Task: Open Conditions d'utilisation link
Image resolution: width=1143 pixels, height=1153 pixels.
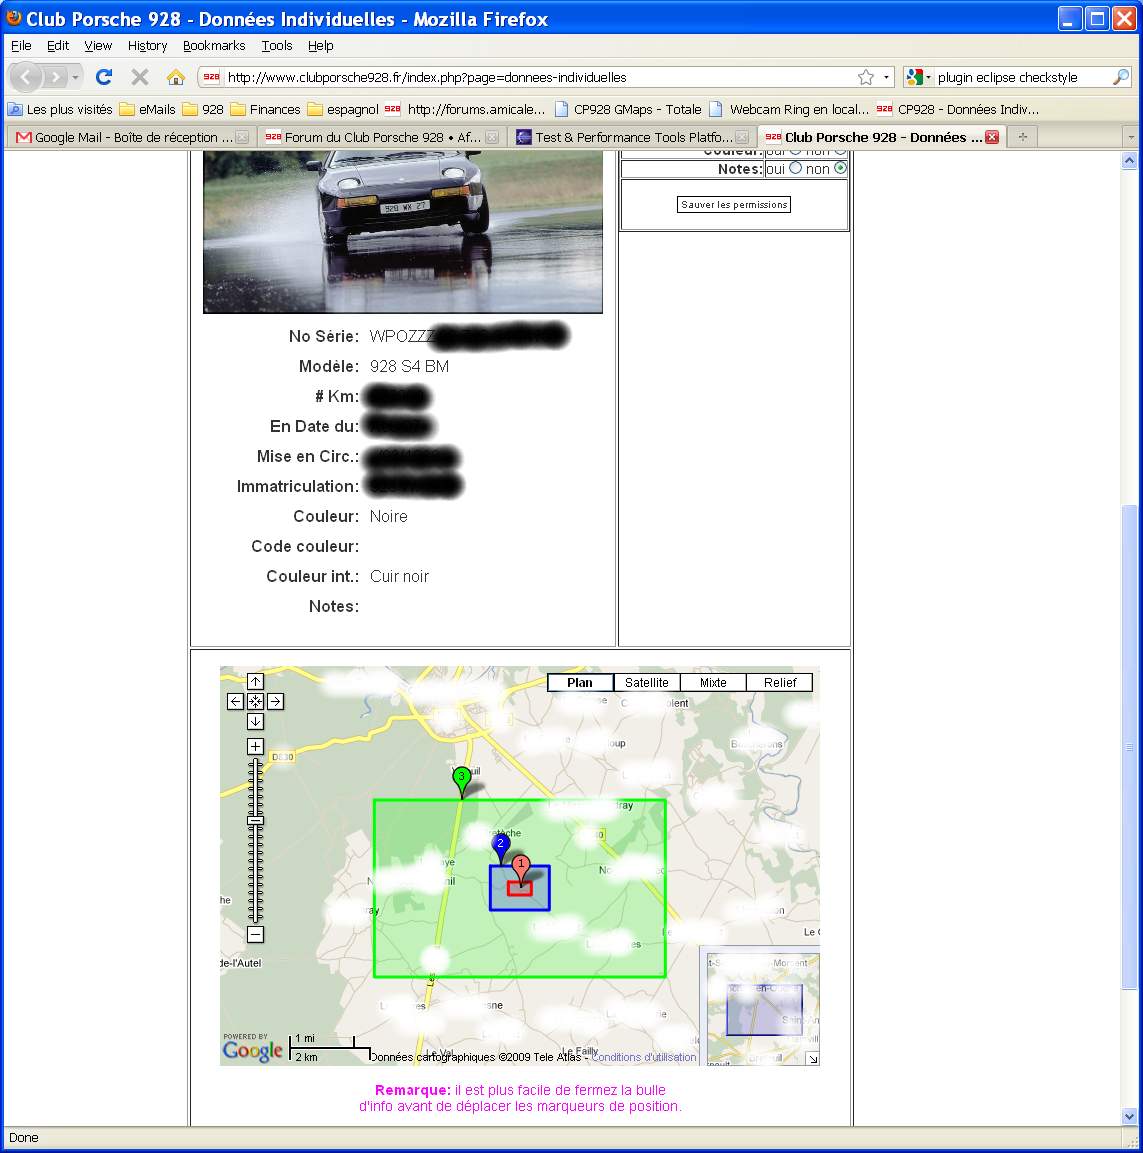Action: [644, 1057]
